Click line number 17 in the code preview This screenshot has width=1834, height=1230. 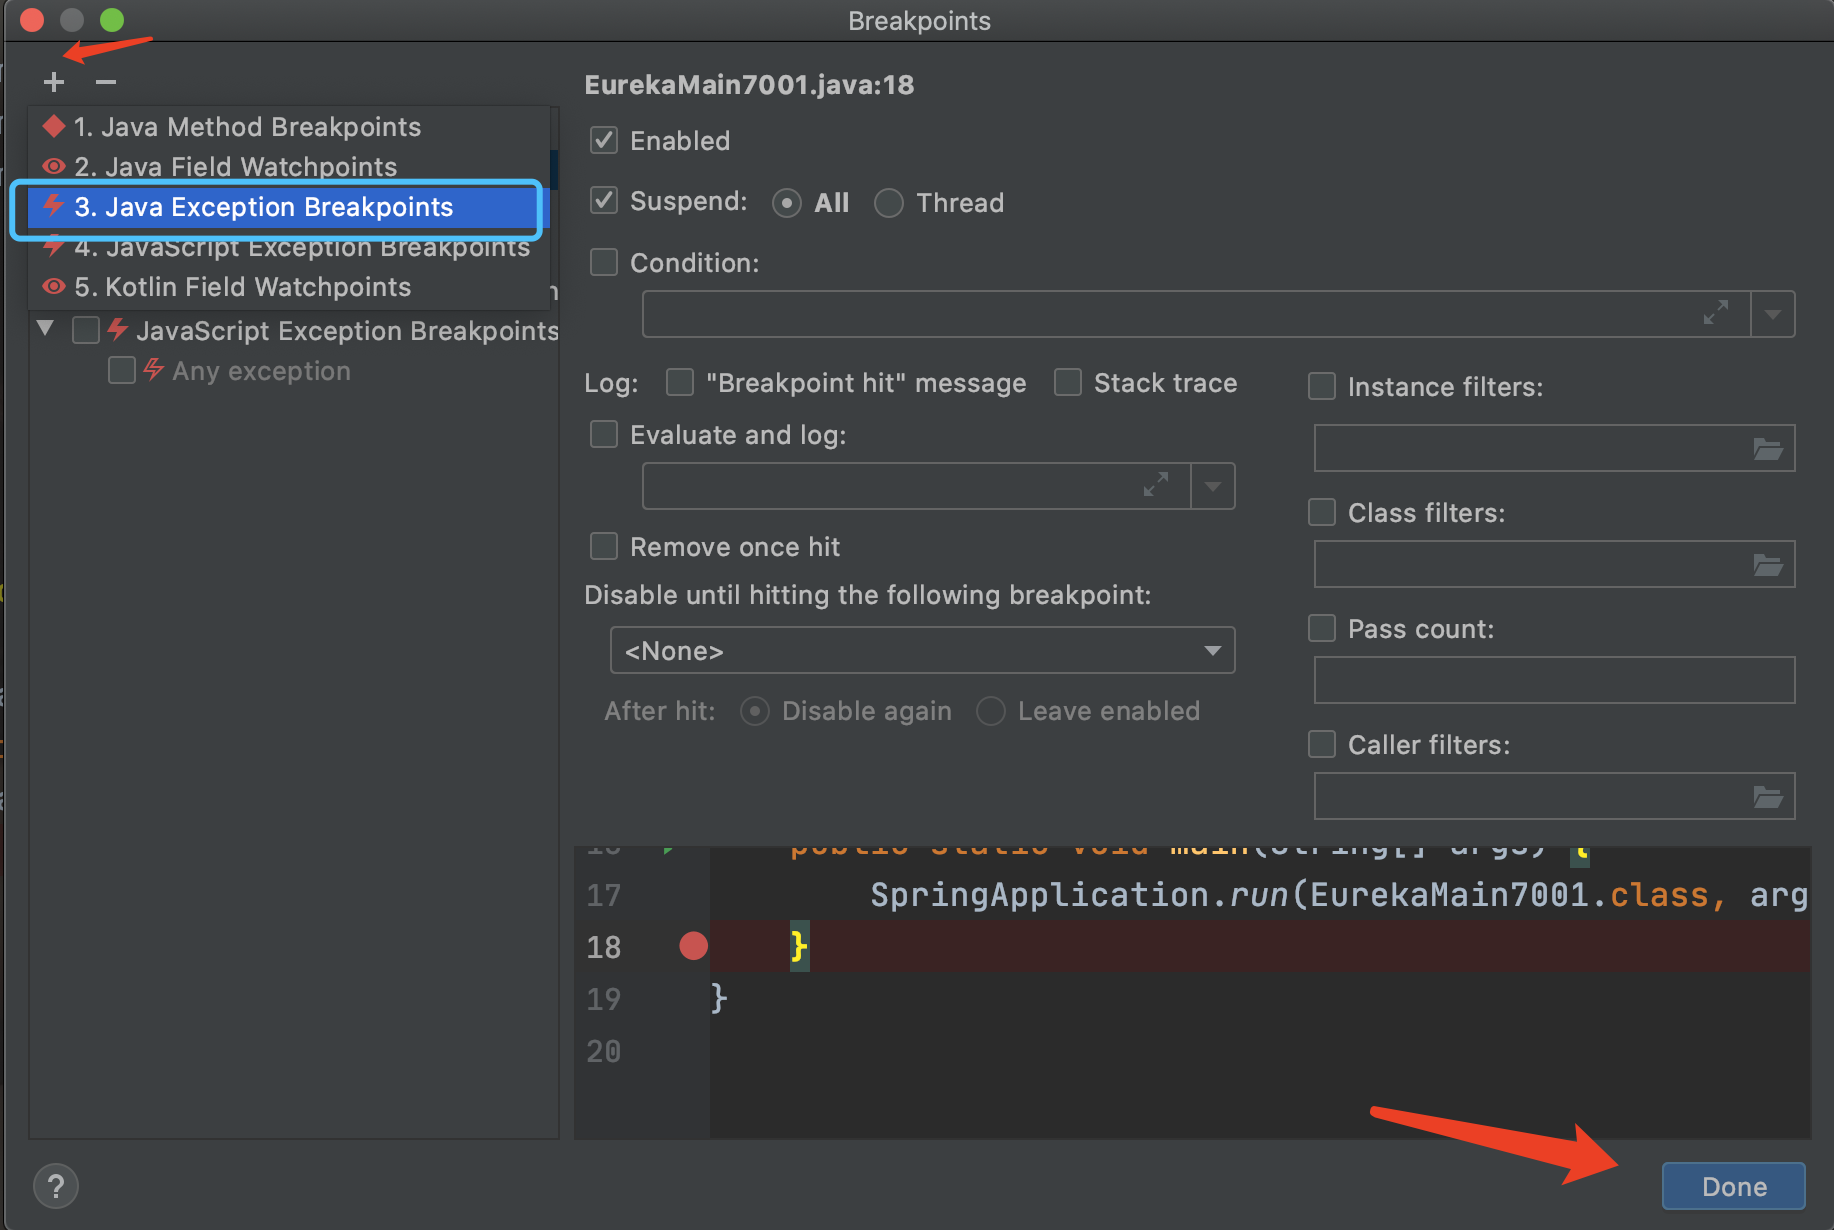[x=603, y=895]
